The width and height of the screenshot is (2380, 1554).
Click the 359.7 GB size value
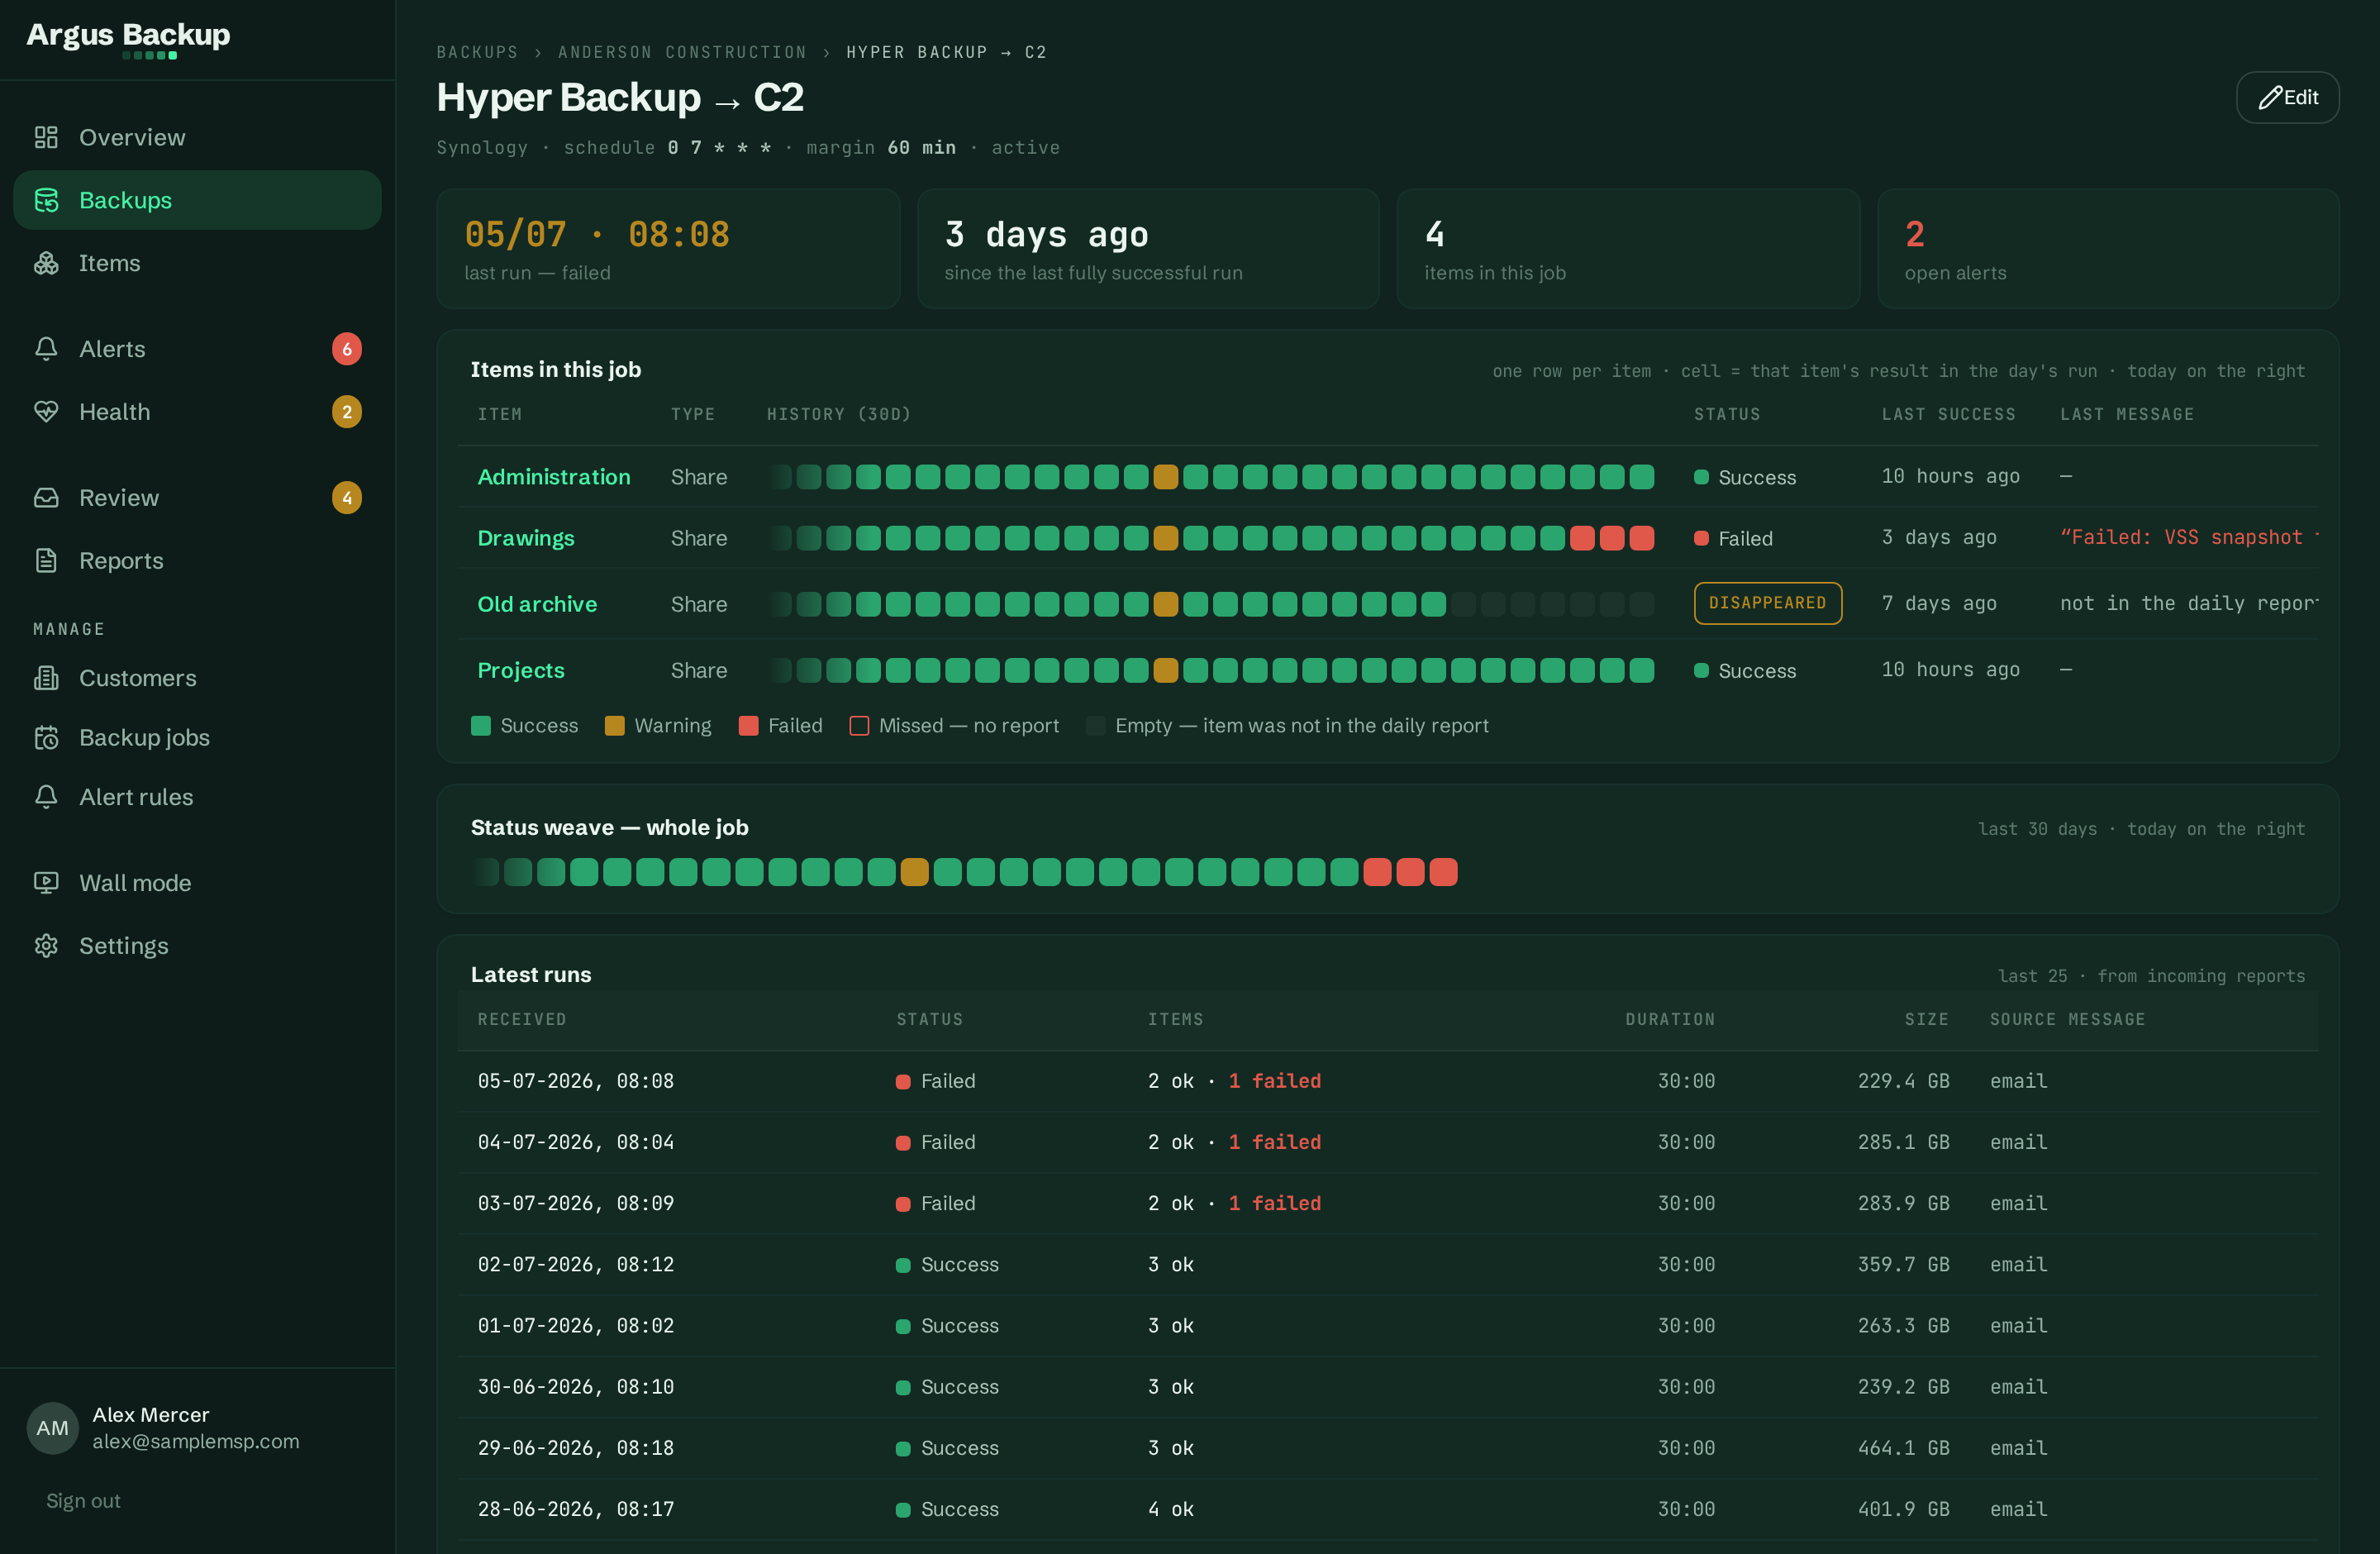pyautogui.click(x=1903, y=1264)
